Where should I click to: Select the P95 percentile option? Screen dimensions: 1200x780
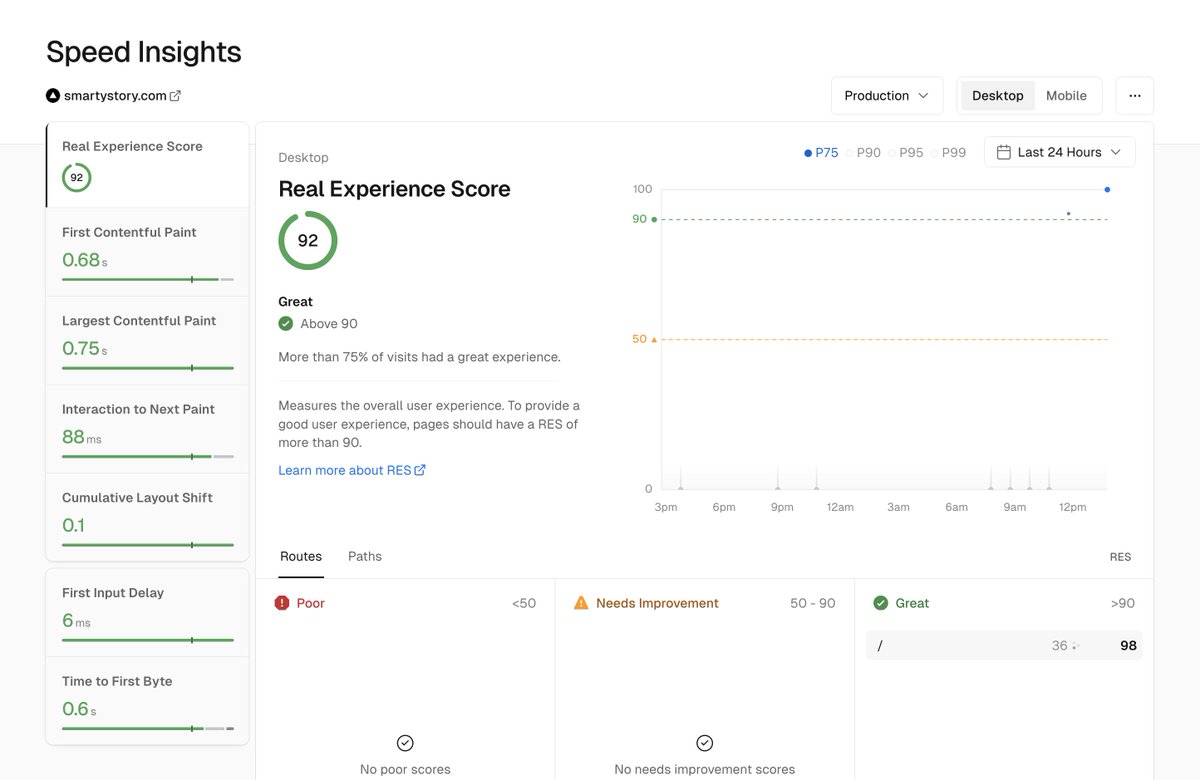[x=906, y=153]
